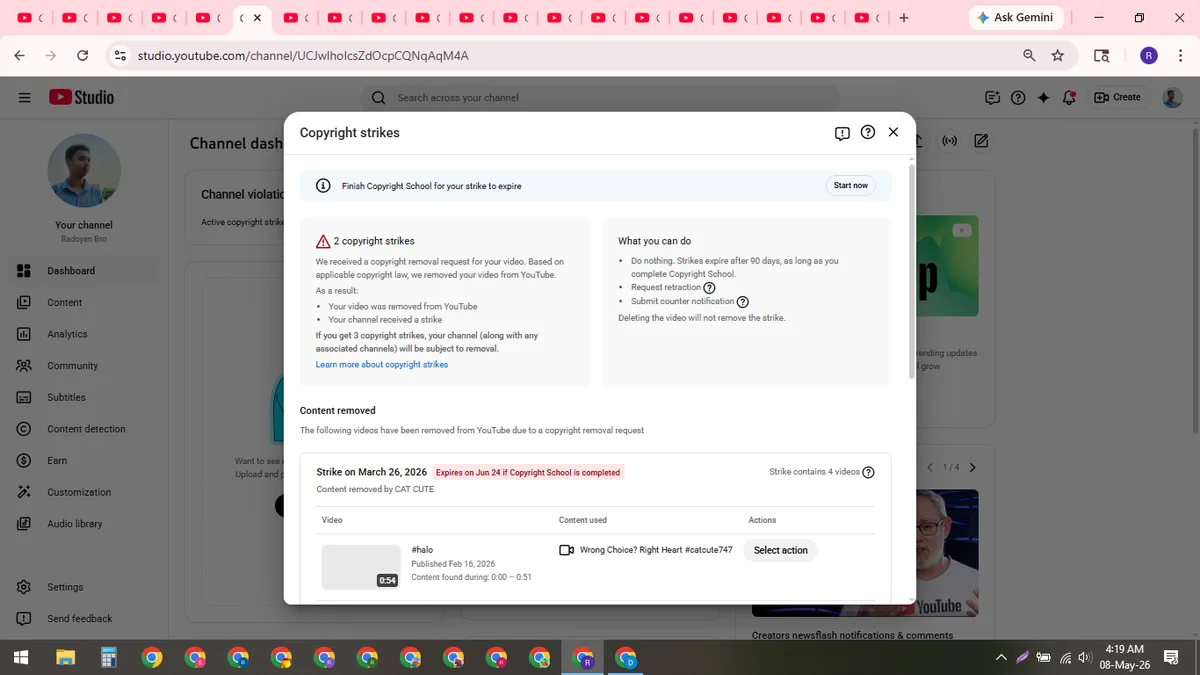The image size is (1200, 675).
Task: Click the YouTube Studio logo
Action: pos(82,97)
